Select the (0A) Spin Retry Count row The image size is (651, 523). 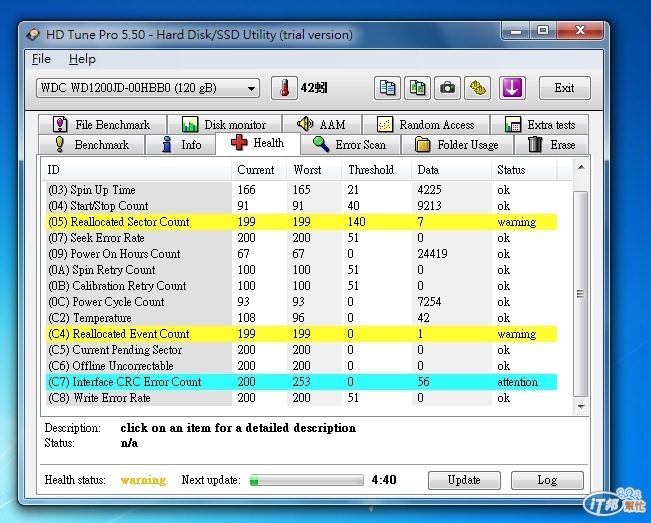click(301, 270)
